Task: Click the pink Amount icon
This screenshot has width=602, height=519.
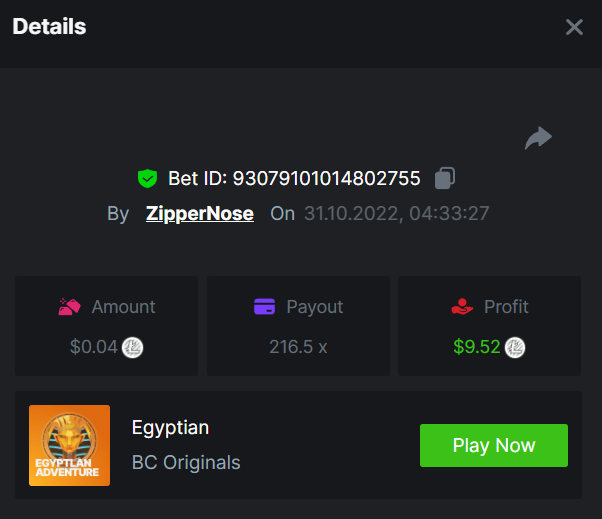Action: point(69,307)
